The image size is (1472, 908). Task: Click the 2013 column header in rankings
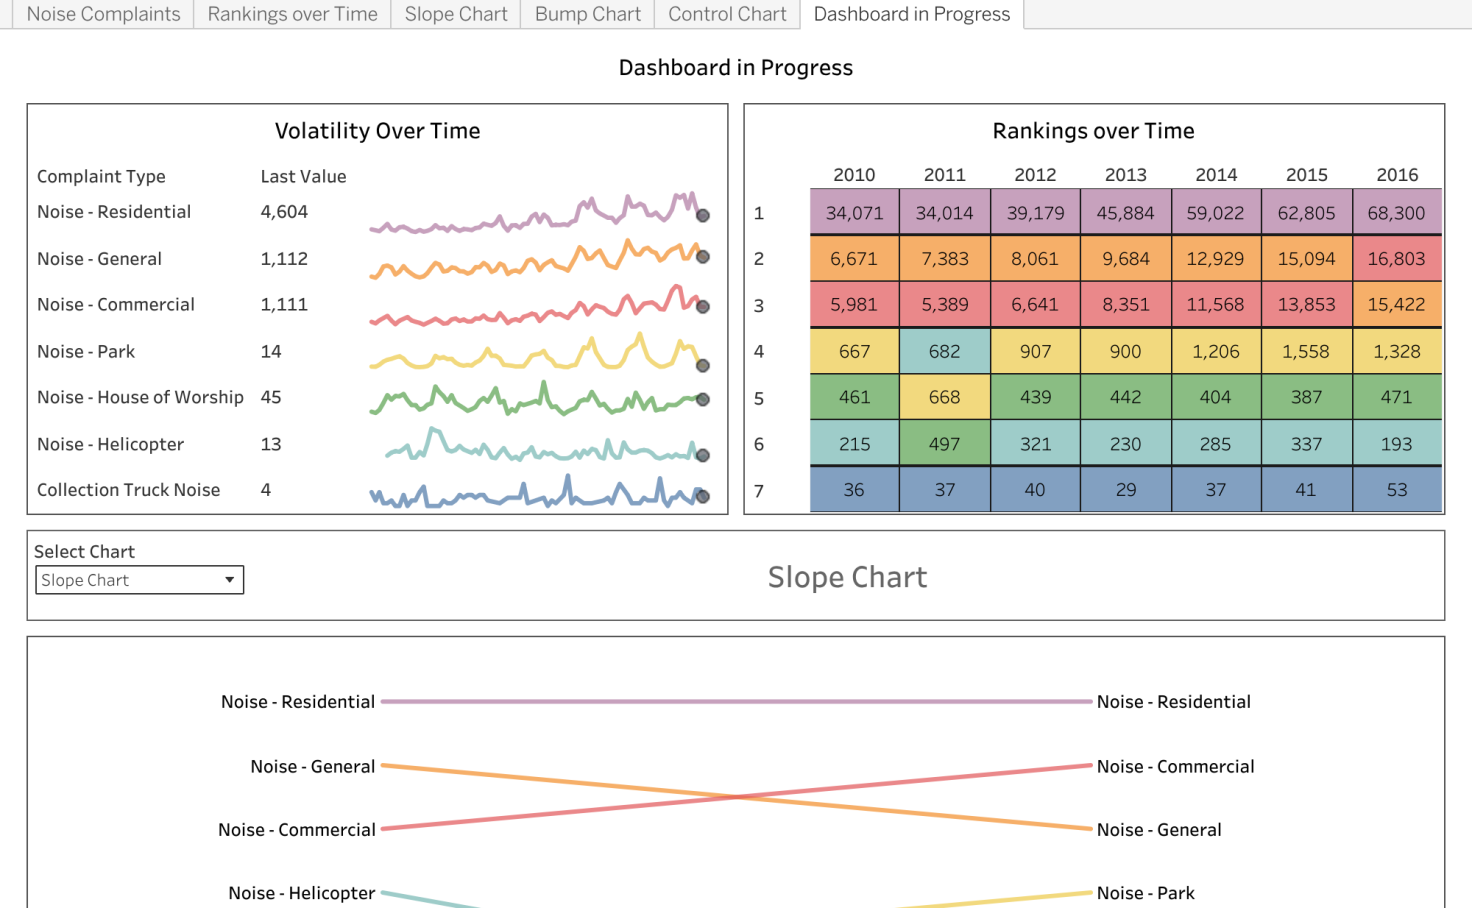point(1125,175)
